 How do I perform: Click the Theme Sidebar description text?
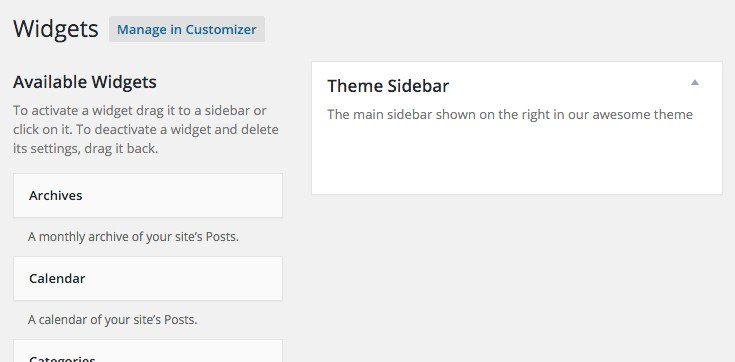[x=510, y=114]
